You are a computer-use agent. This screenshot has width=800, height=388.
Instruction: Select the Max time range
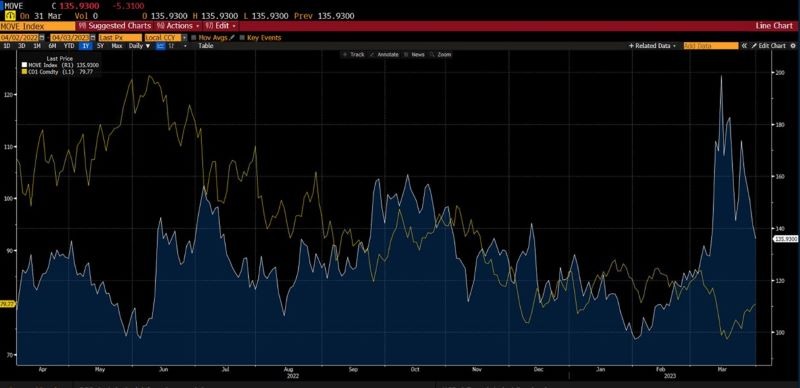[117, 46]
